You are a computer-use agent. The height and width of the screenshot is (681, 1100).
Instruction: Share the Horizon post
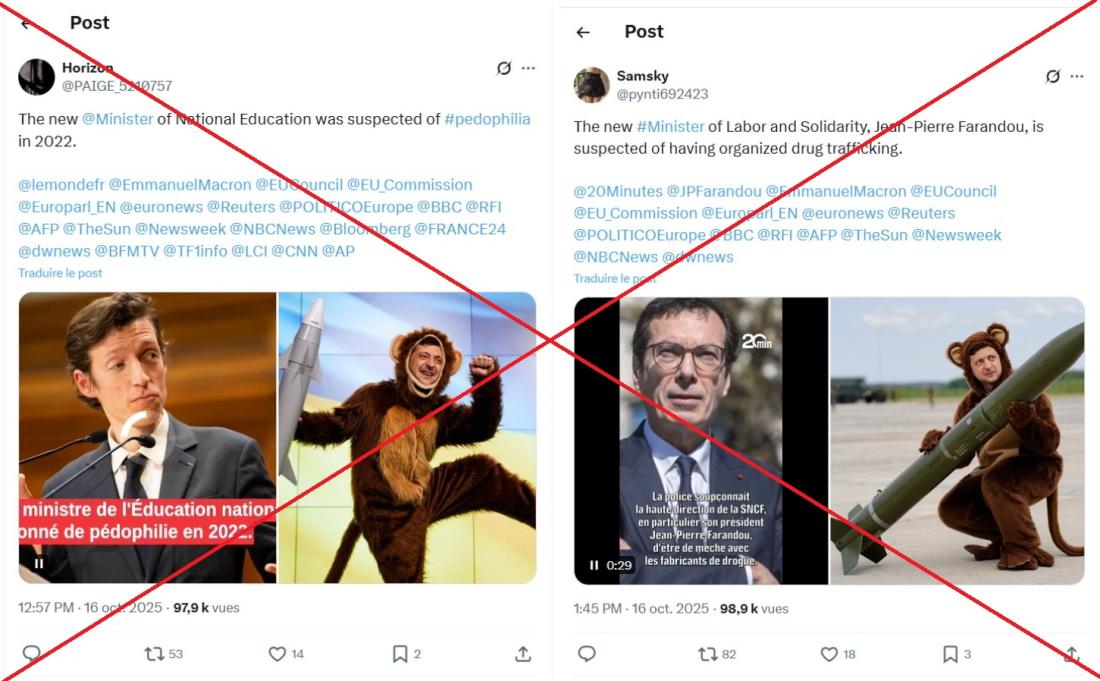pos(522,654)
